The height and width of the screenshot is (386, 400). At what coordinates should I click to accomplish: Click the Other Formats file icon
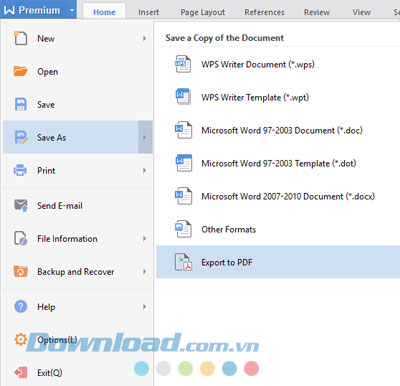tap(183, 229)
